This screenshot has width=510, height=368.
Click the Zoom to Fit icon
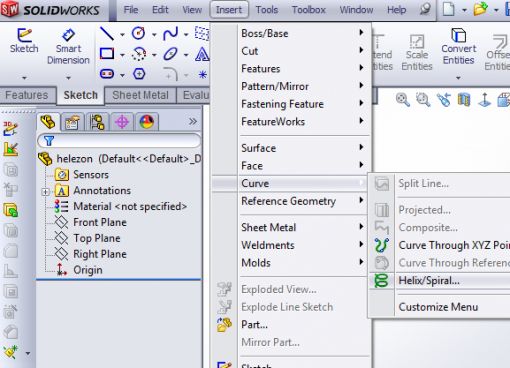click(x=402, y=100)
